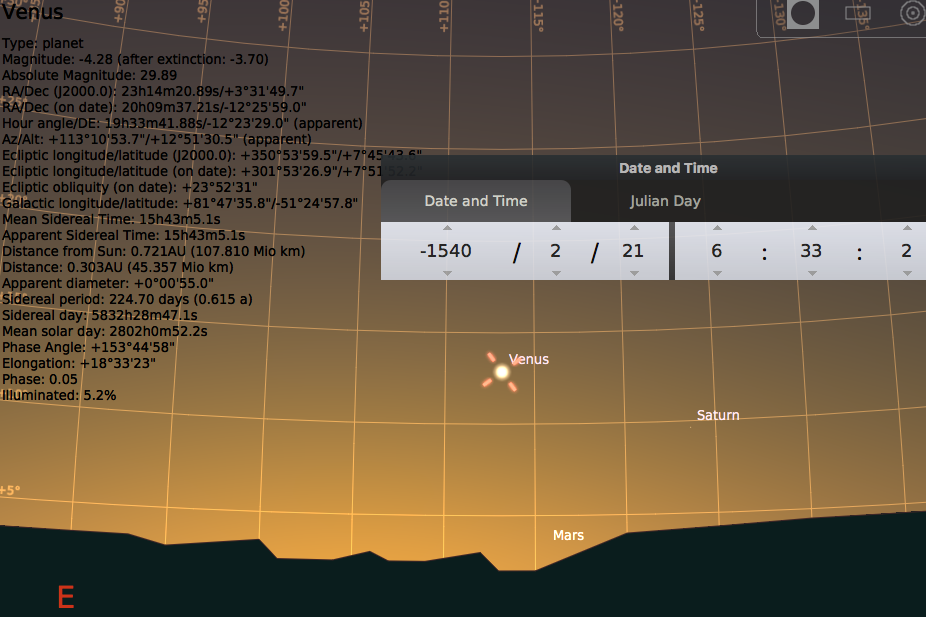Increase the minutes using the up arrow
Viewport: 926px width, 617px height.
[x=811, y=229]
